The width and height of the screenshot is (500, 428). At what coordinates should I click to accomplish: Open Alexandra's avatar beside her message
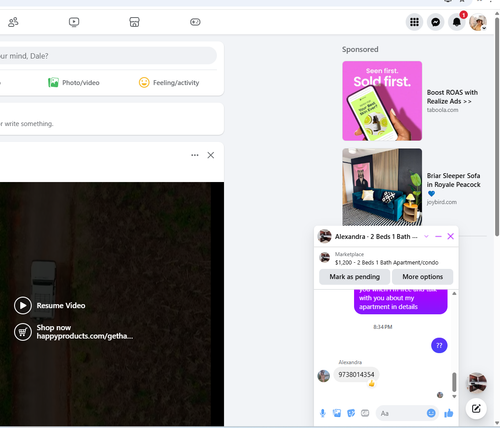pos(323,376)
